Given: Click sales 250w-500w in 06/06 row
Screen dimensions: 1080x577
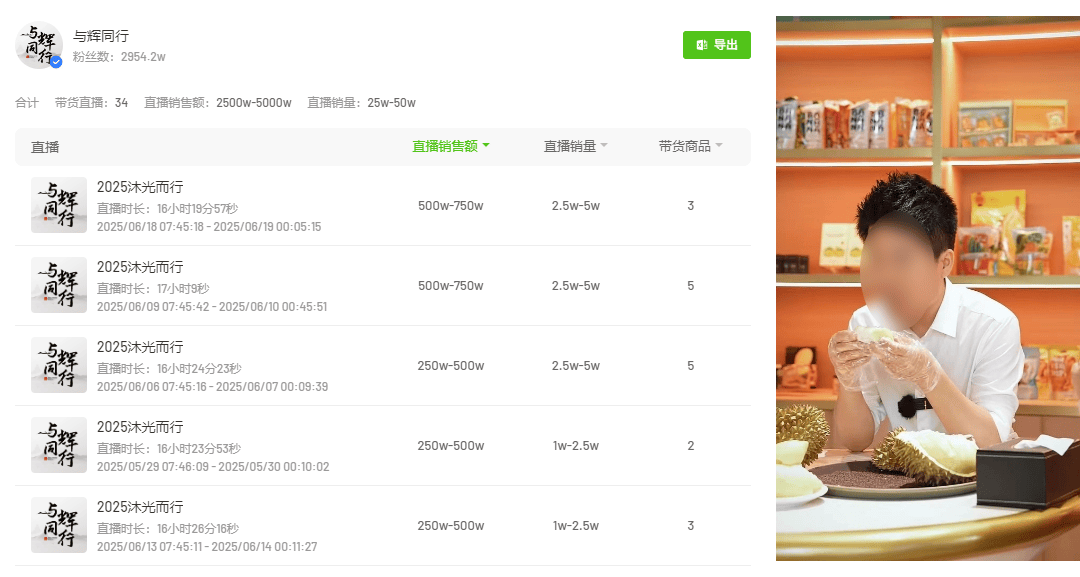Looking at the screenshot, I should 450,365.
